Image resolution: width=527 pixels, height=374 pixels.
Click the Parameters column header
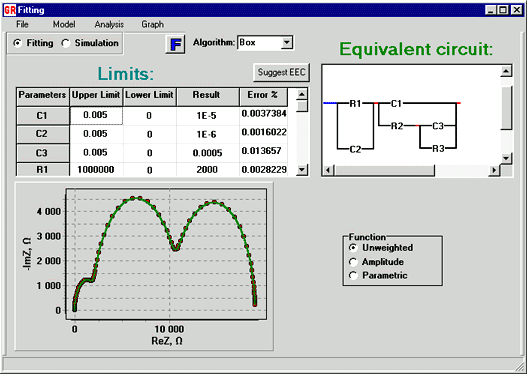[x=42, y=97]
